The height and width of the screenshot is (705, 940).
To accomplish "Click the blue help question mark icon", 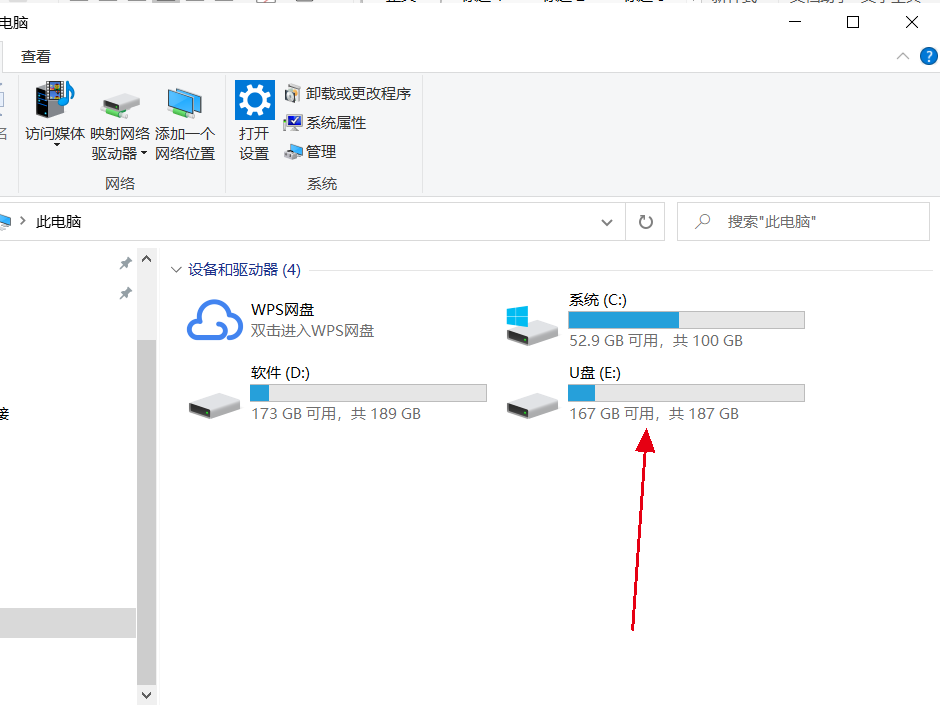I will [x=929, y=56].
